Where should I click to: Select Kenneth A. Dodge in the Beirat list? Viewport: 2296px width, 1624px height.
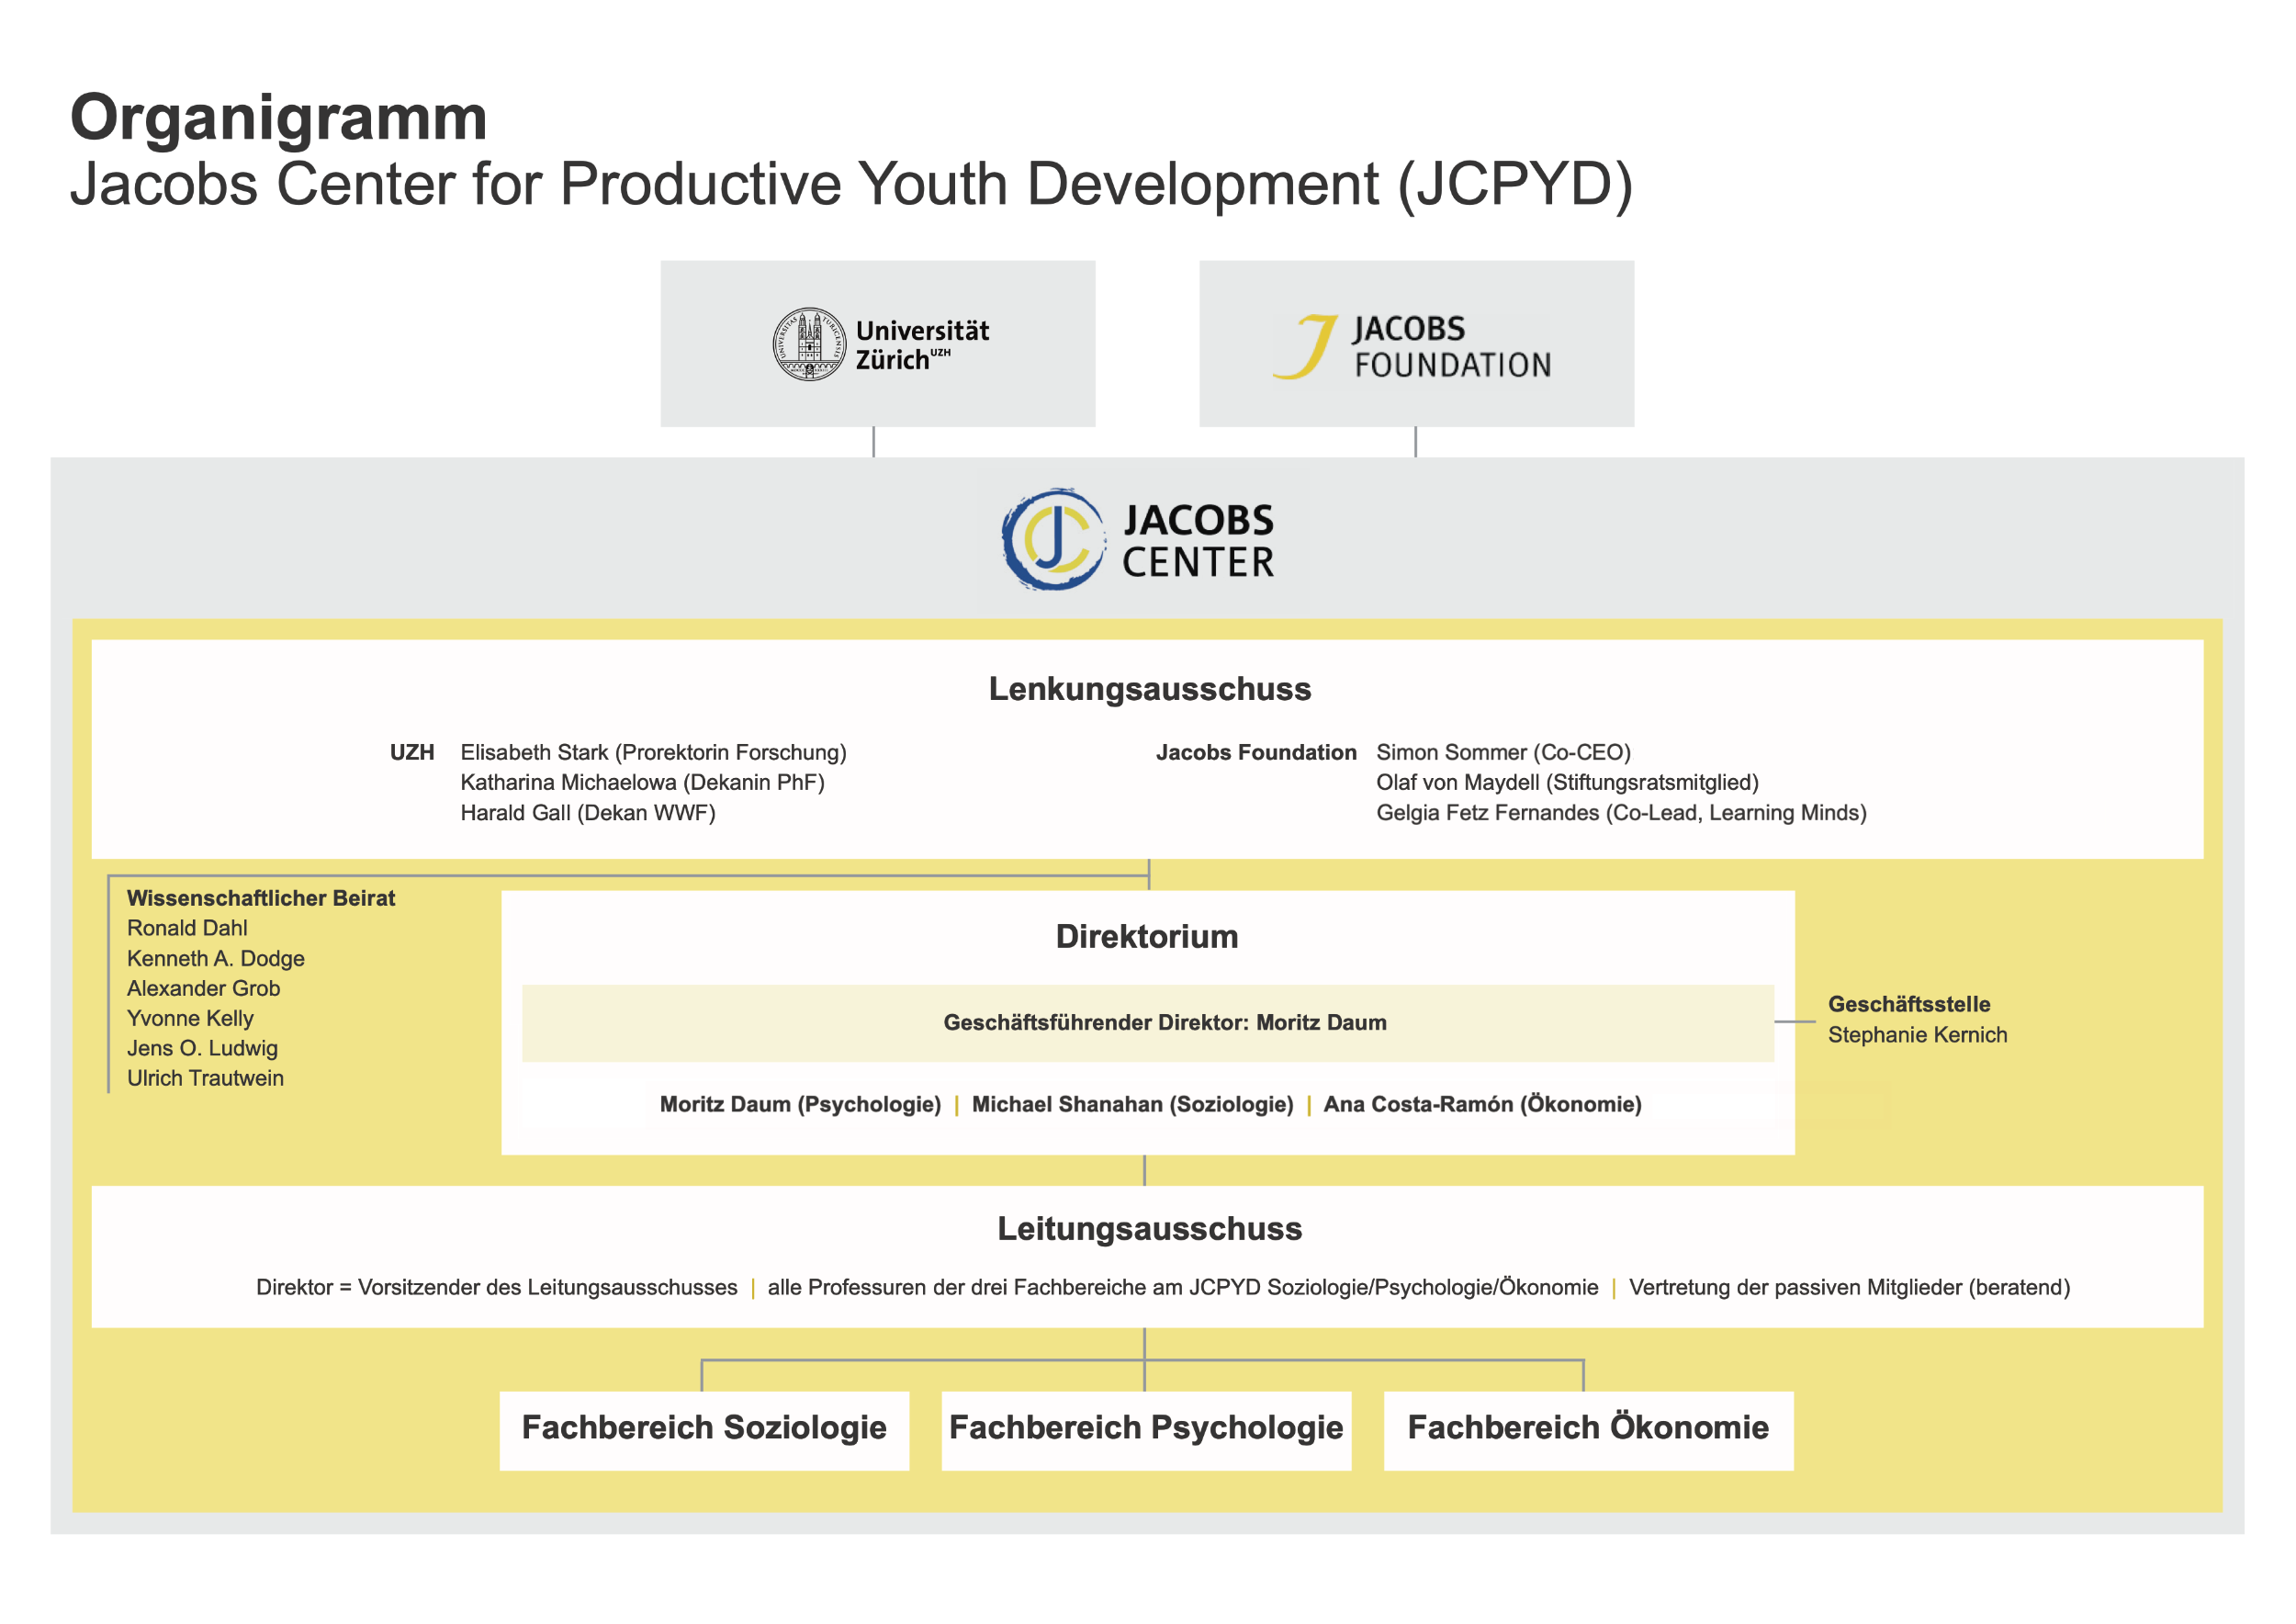(216, 958)
